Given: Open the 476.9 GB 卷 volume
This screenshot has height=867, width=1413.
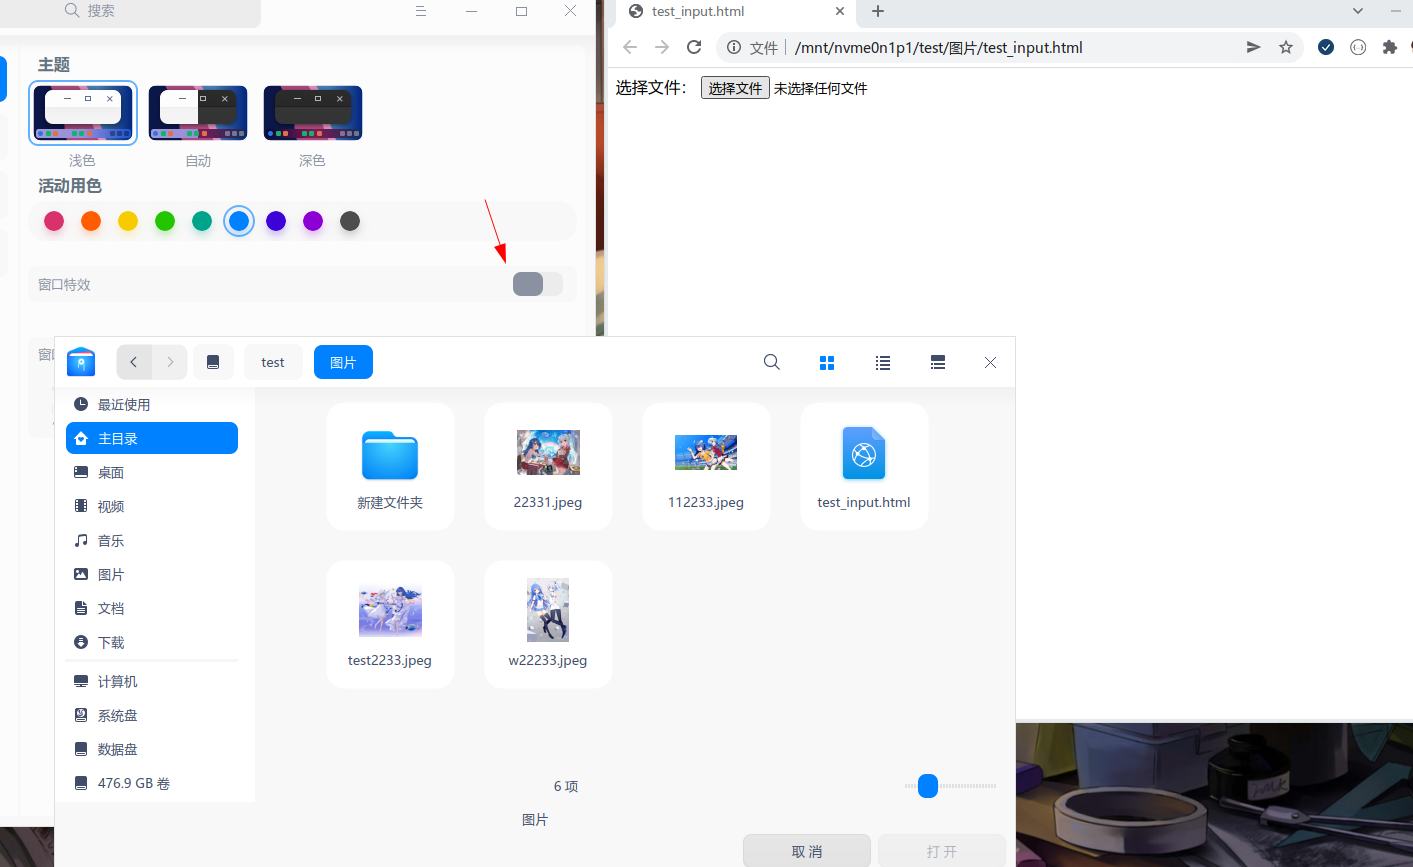Looking at the screenshot, I should point(152,783).
